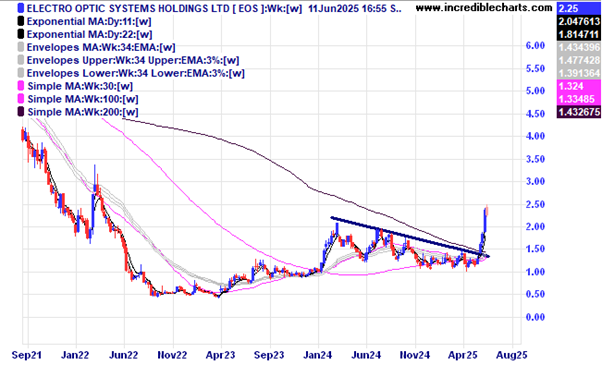Click the Apr23 date axis label

(x=220, y=355)
